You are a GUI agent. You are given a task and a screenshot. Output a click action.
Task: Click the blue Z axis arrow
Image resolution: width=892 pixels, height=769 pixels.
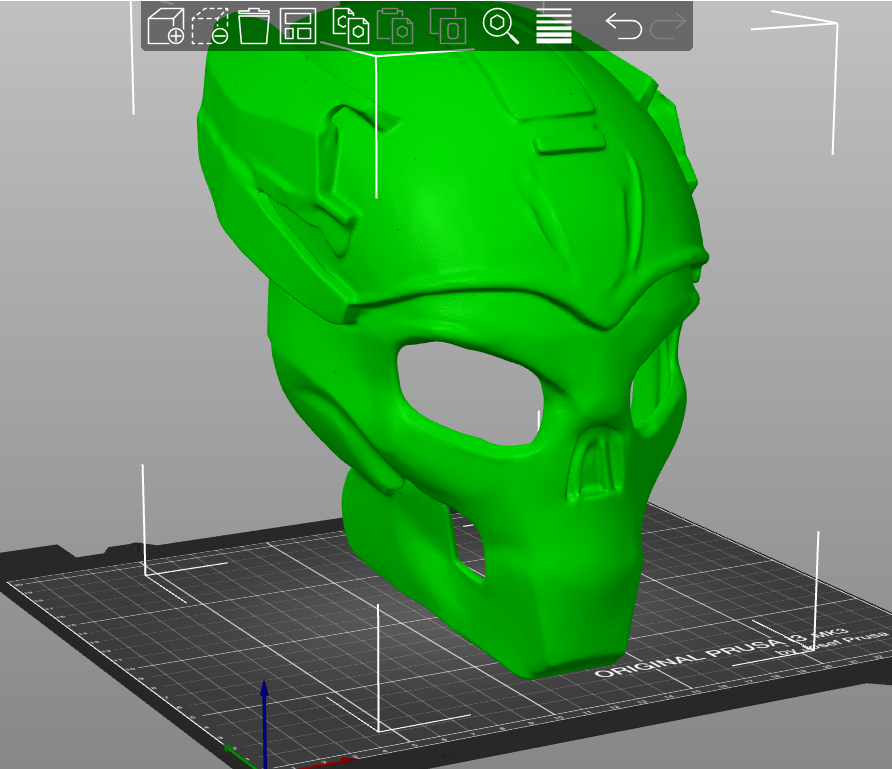[265, 722]
